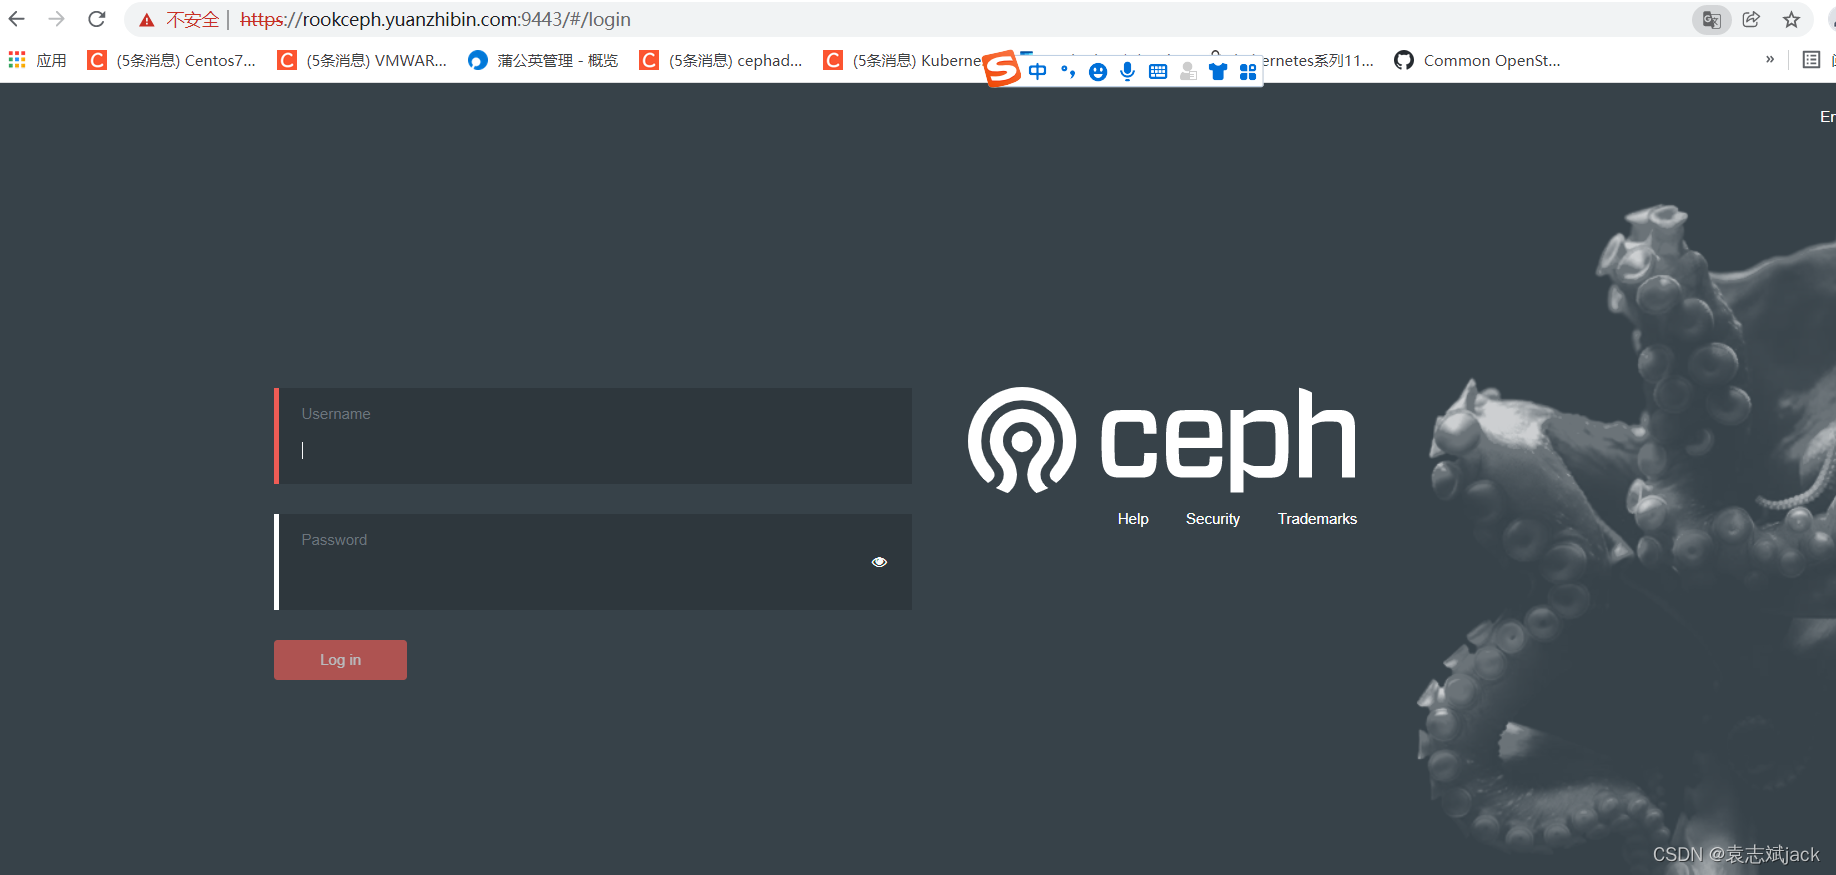Click the address bar URL rookceph.yuanzhibin.com

click(435, 20)
